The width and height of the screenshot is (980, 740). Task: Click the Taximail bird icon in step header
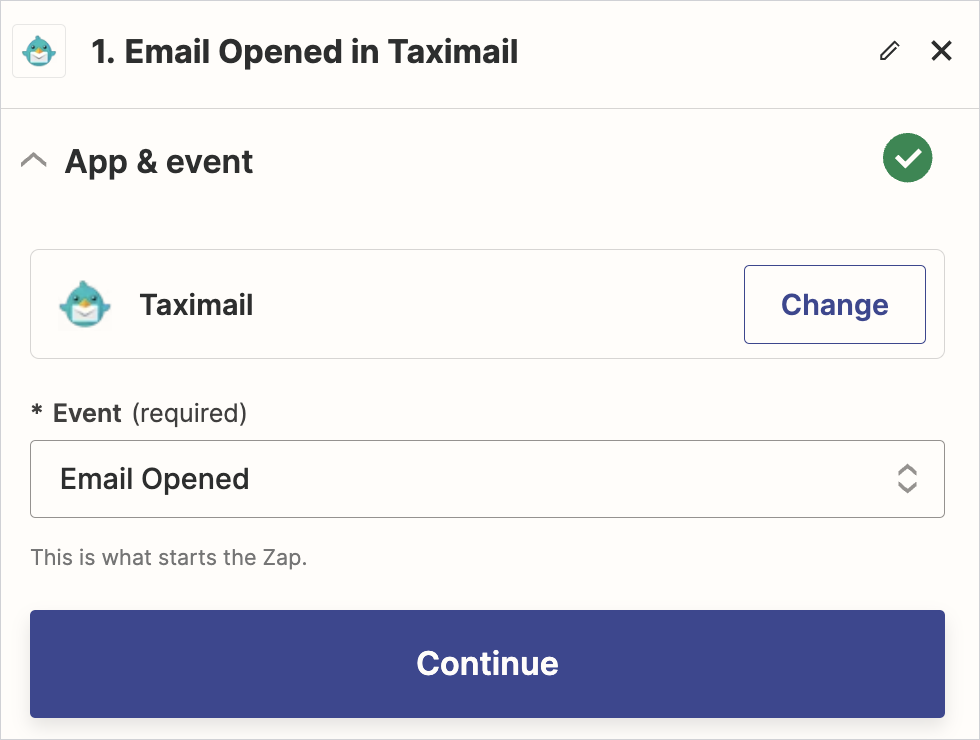pos(39,51)
